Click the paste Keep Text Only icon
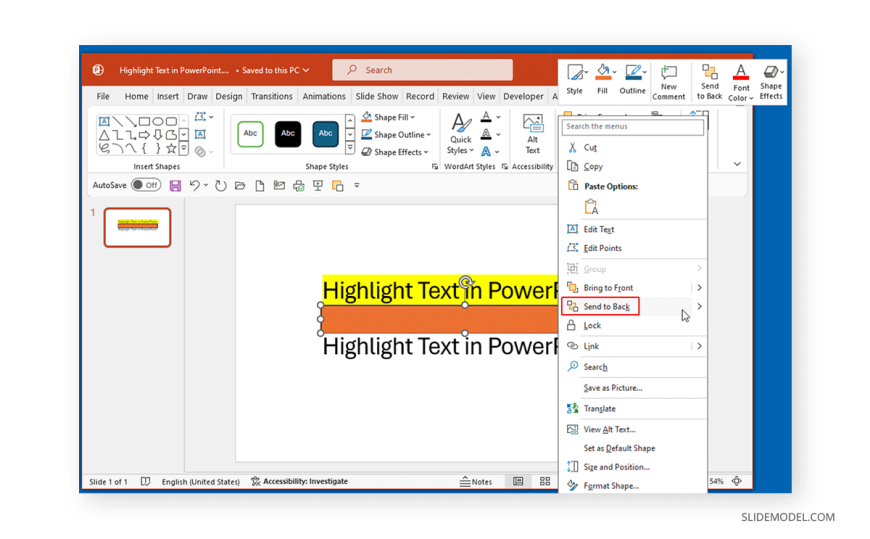This screenshot has width=870, height=539. point(591,206)
